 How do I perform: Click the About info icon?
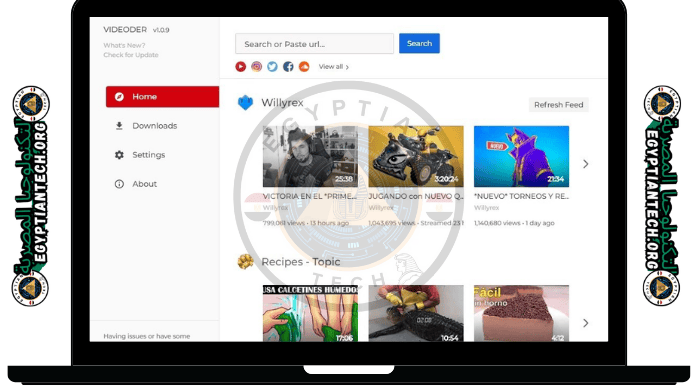119,184
